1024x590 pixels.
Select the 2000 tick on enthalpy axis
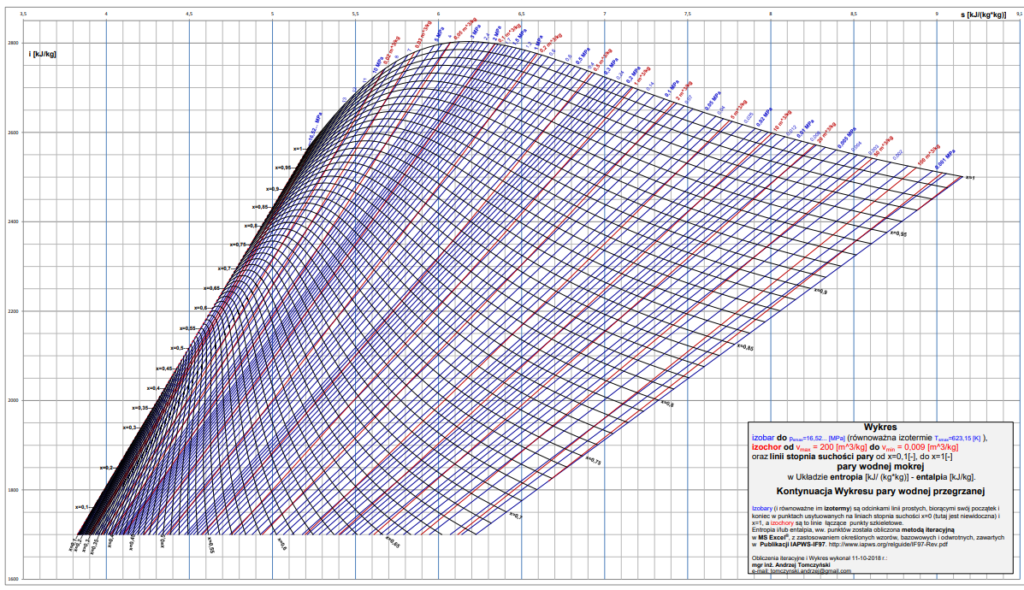click(13, 401)
